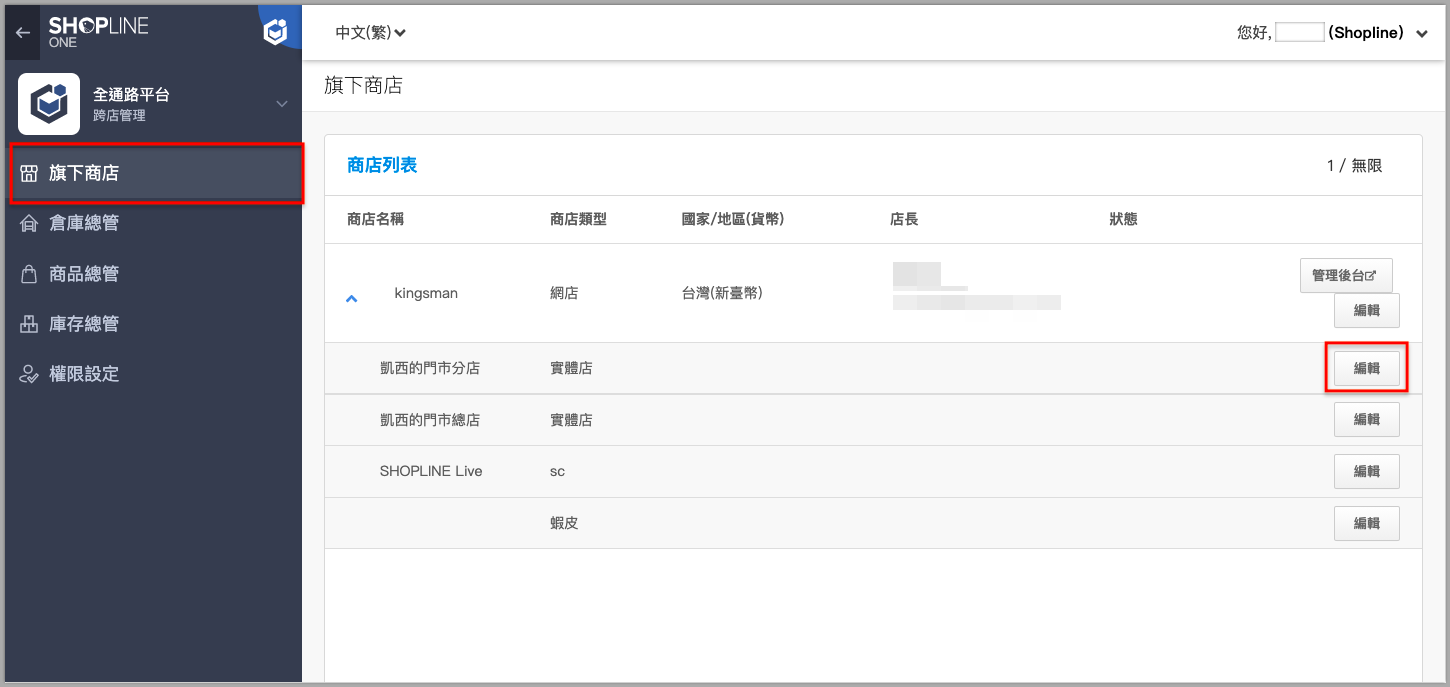Click the 全通路平台 platform logo icon
Viewport: 1450px width, 687px height.
49,104
